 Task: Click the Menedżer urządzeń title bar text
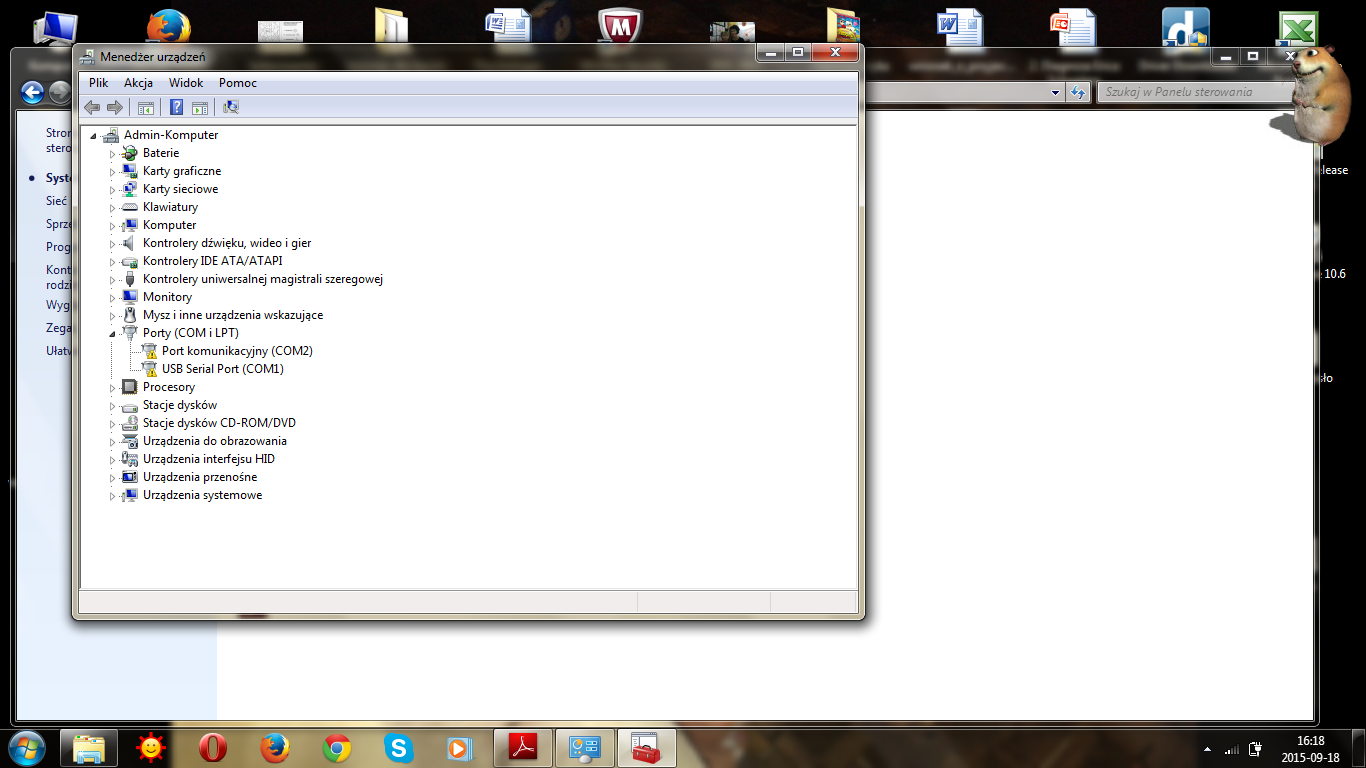tap(153, 57)
